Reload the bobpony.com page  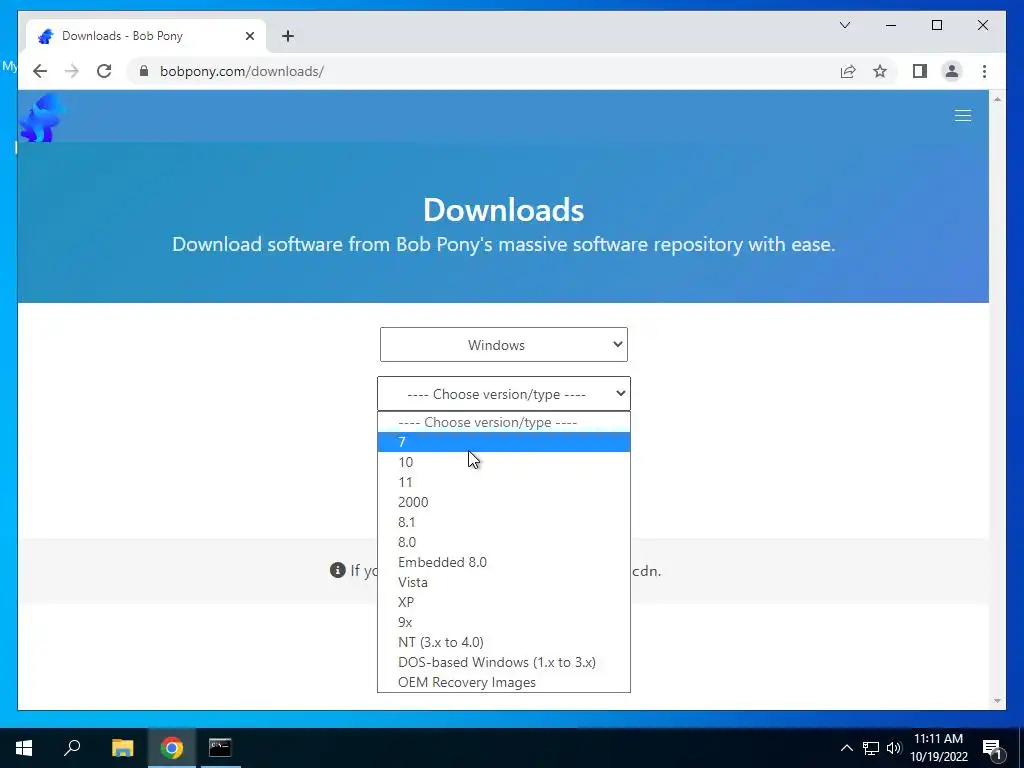[104, 71]
